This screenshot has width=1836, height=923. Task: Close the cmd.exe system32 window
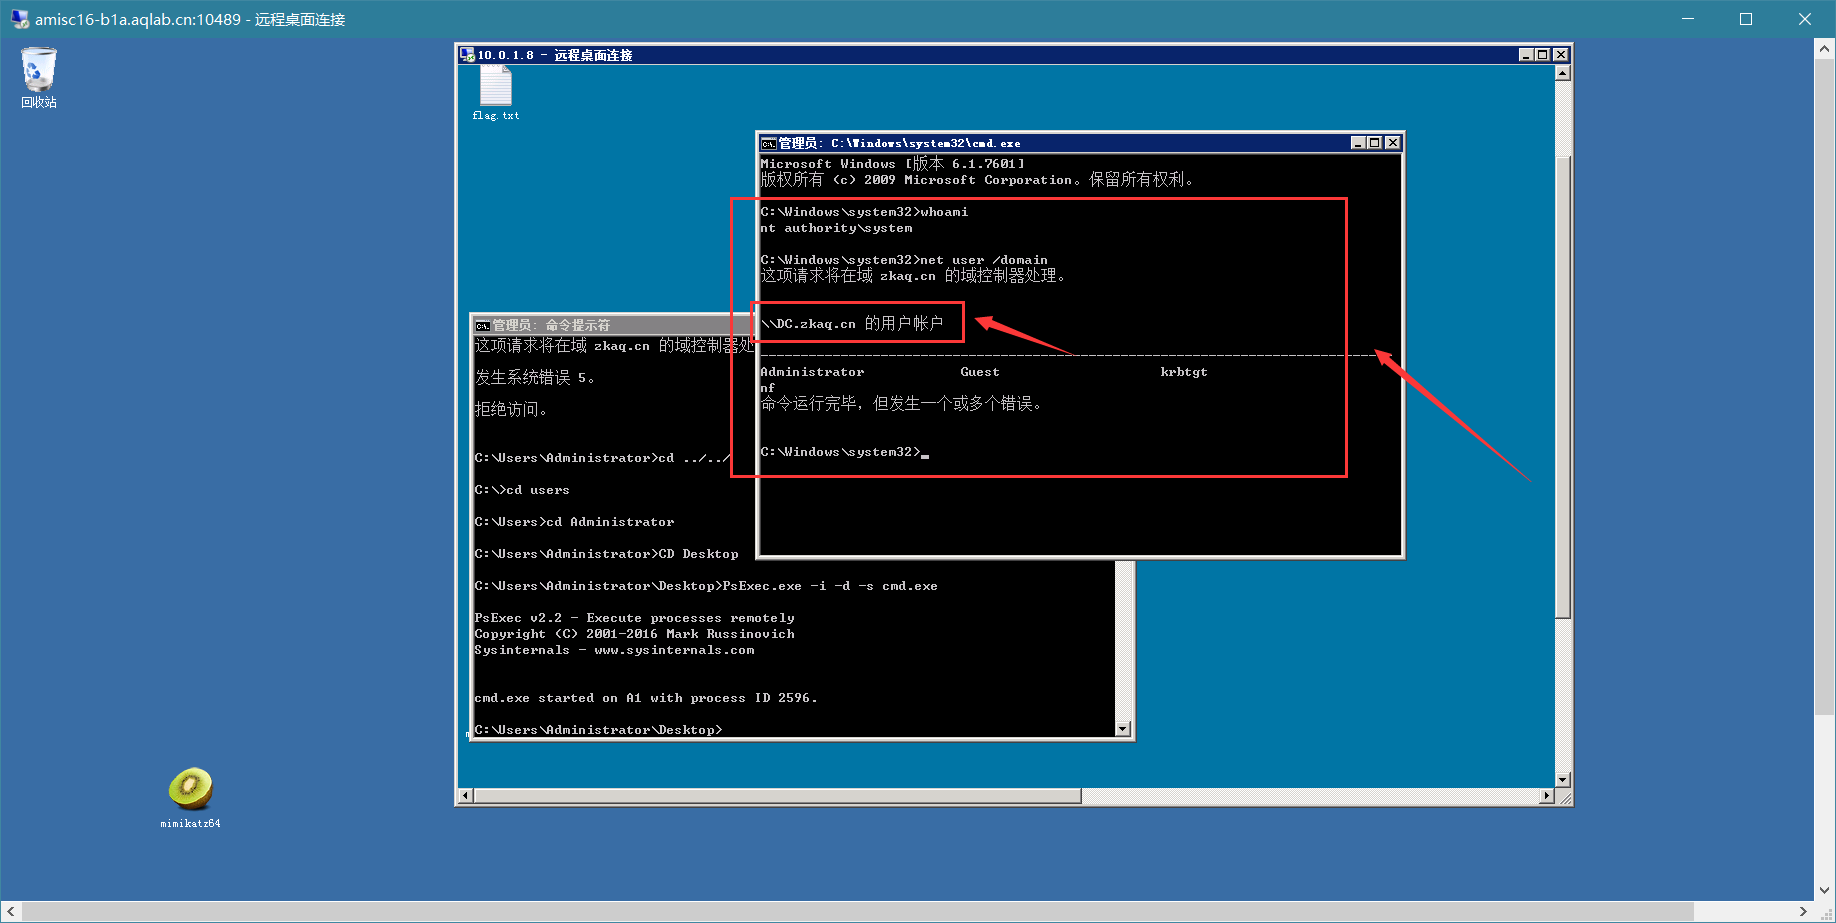coord(1393,143)
